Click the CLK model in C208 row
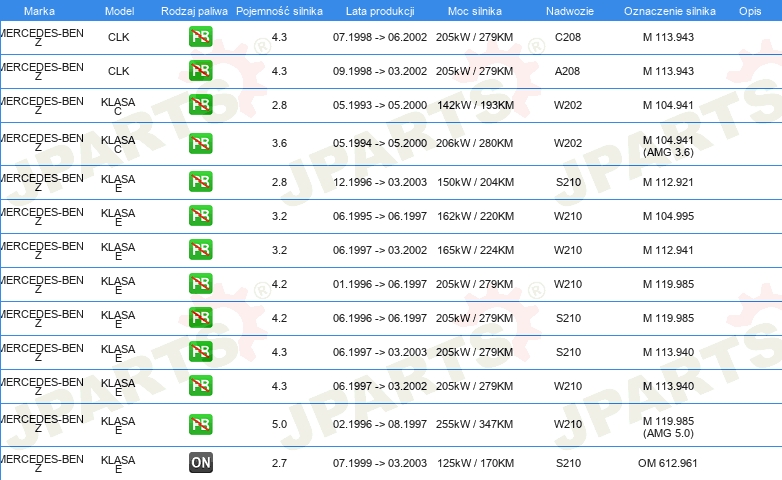This screenshot has height=480, width=782. pos(119,37)
